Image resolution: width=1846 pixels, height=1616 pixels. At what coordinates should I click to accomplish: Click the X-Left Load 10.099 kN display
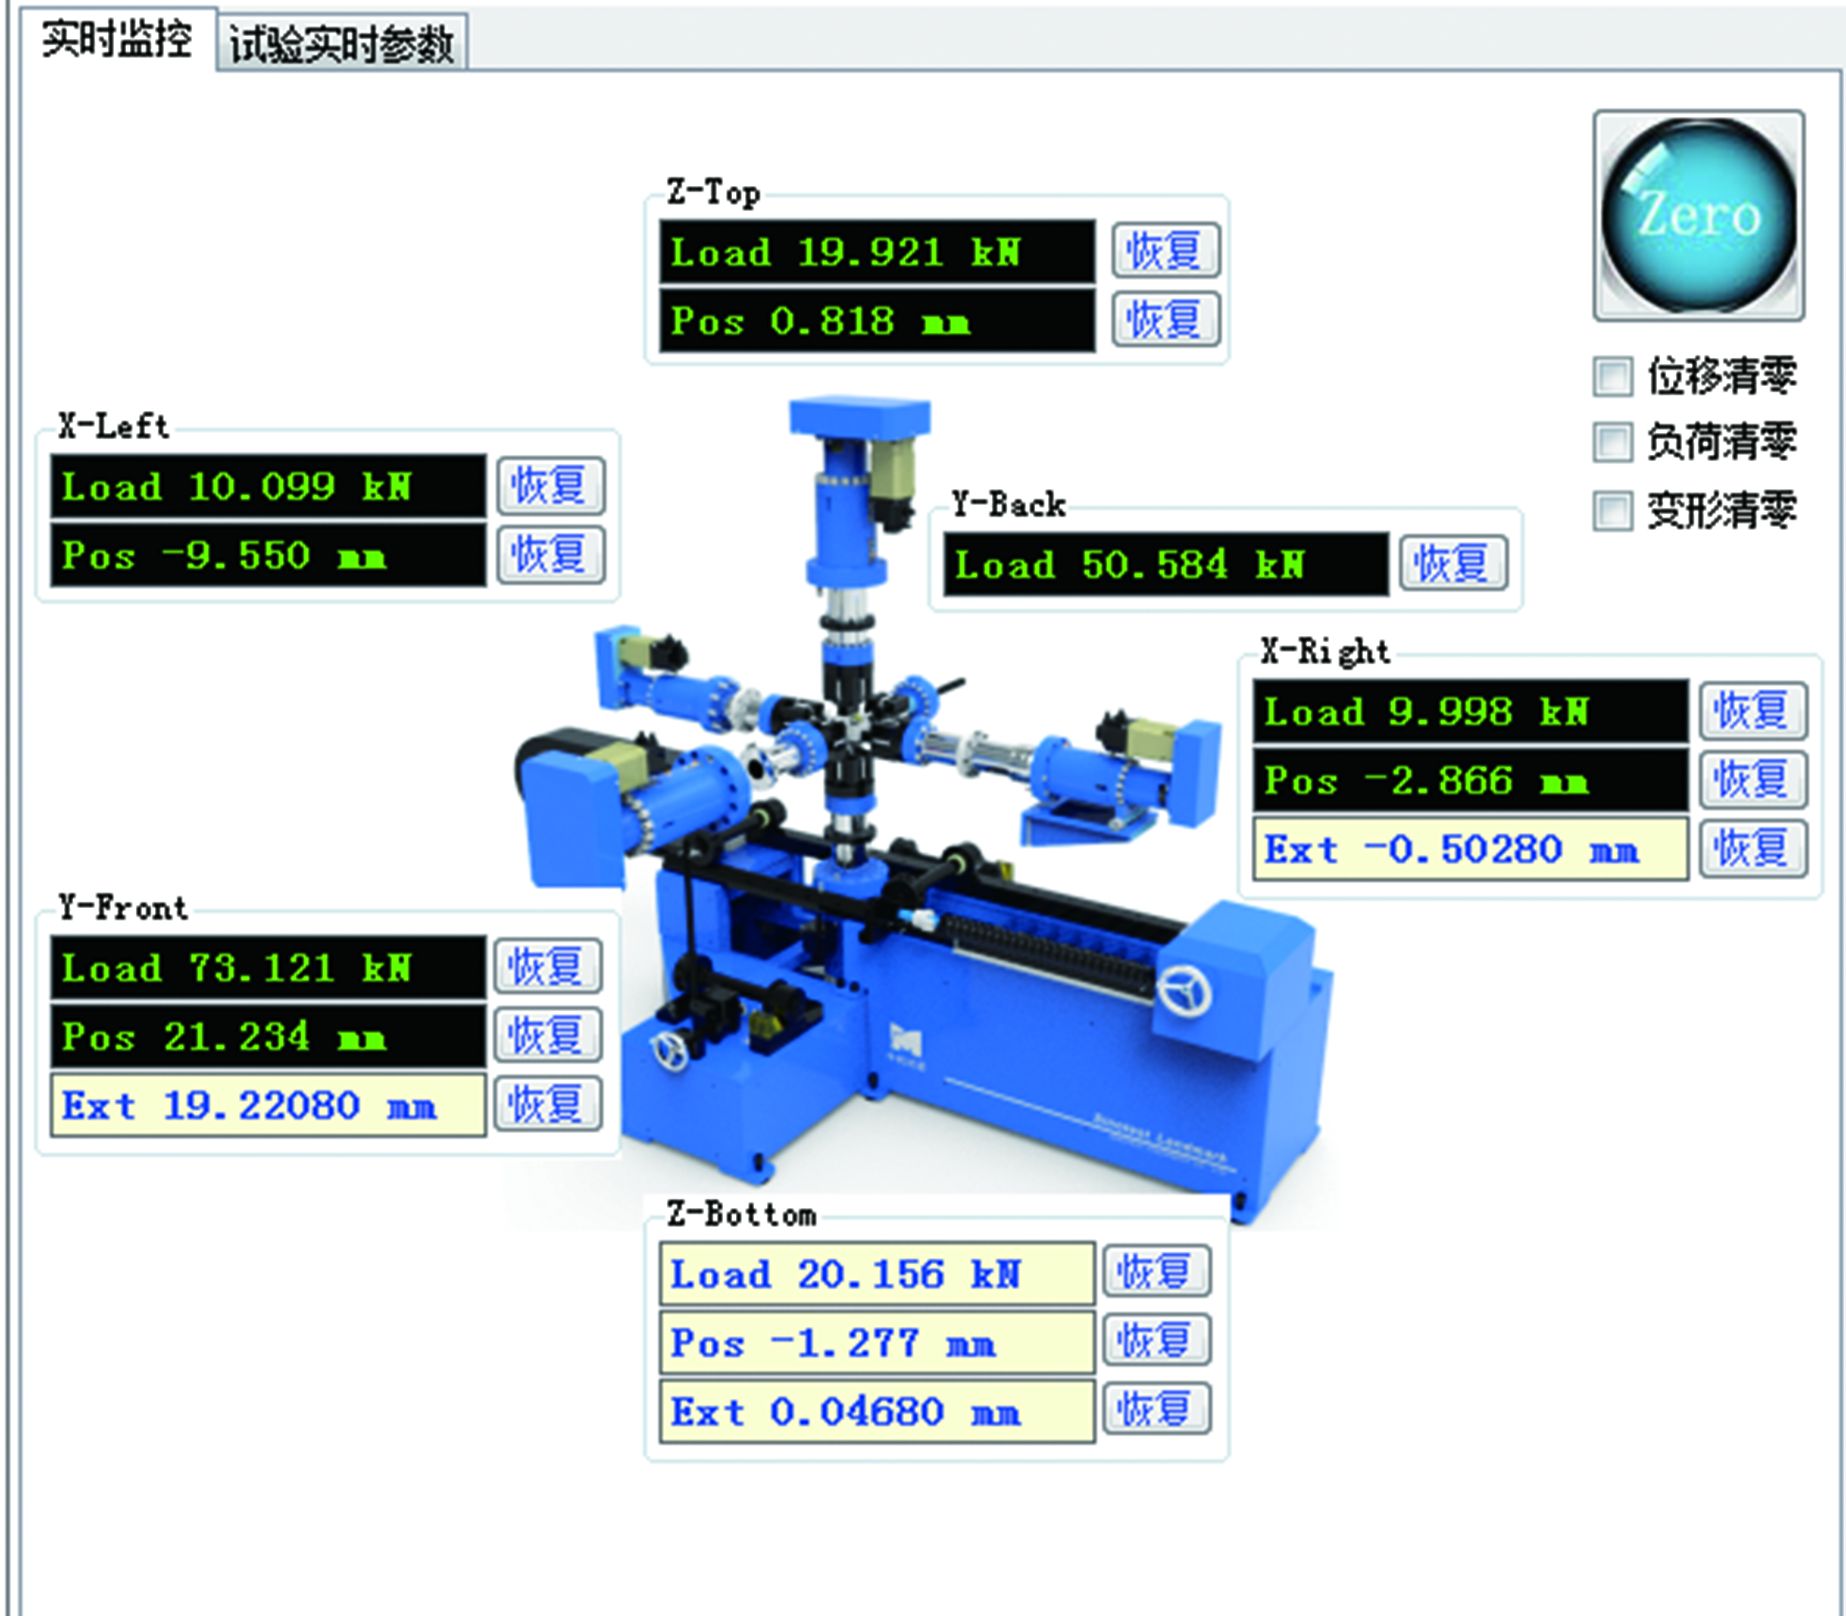click(x=268, y=487)
